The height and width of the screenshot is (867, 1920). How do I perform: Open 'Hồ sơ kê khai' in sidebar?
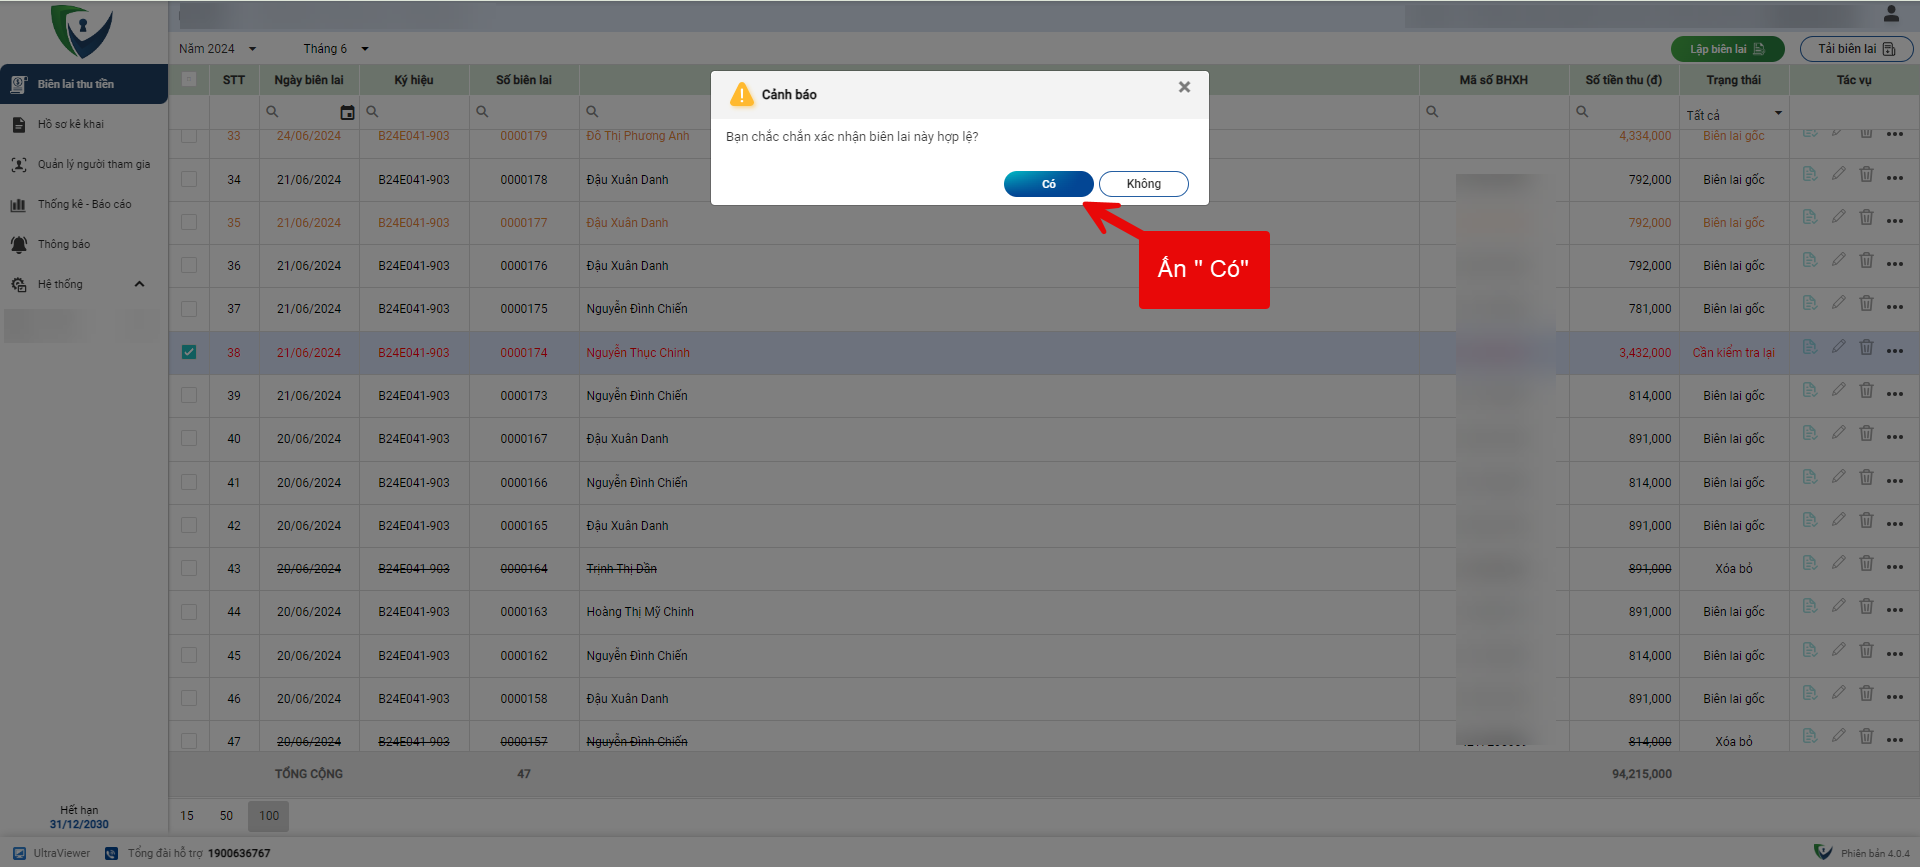tap(71, 124)
